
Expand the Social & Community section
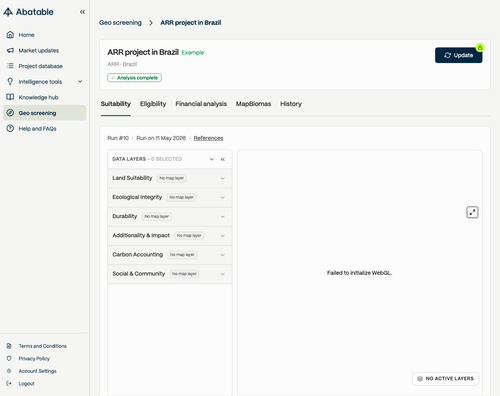pos(223,274)
